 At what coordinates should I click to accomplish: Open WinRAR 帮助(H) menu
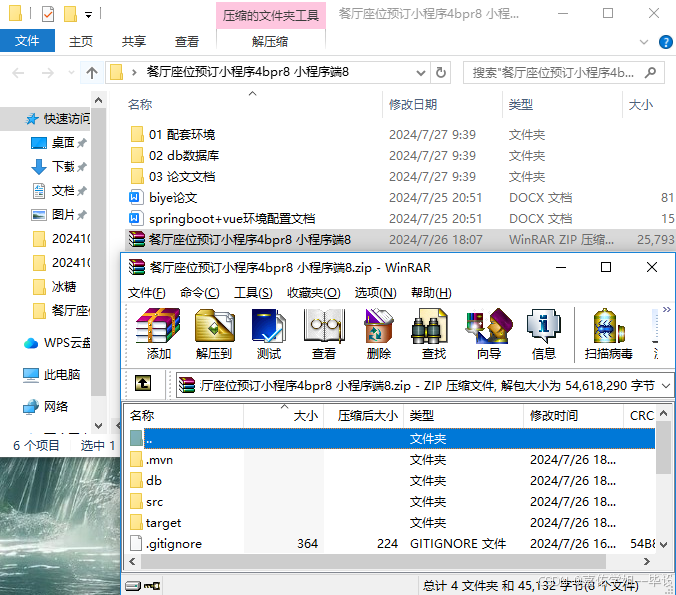pyautogui.click(x=431, y=293)
